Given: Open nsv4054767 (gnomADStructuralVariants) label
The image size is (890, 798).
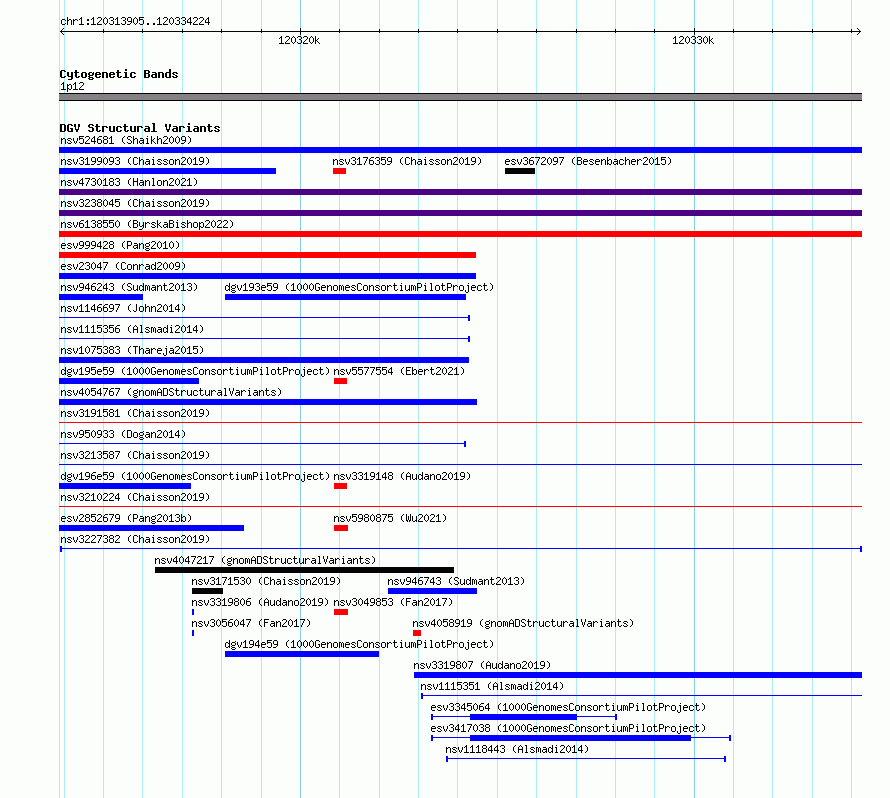Looking at the screenshot, I should coord(171,392).
